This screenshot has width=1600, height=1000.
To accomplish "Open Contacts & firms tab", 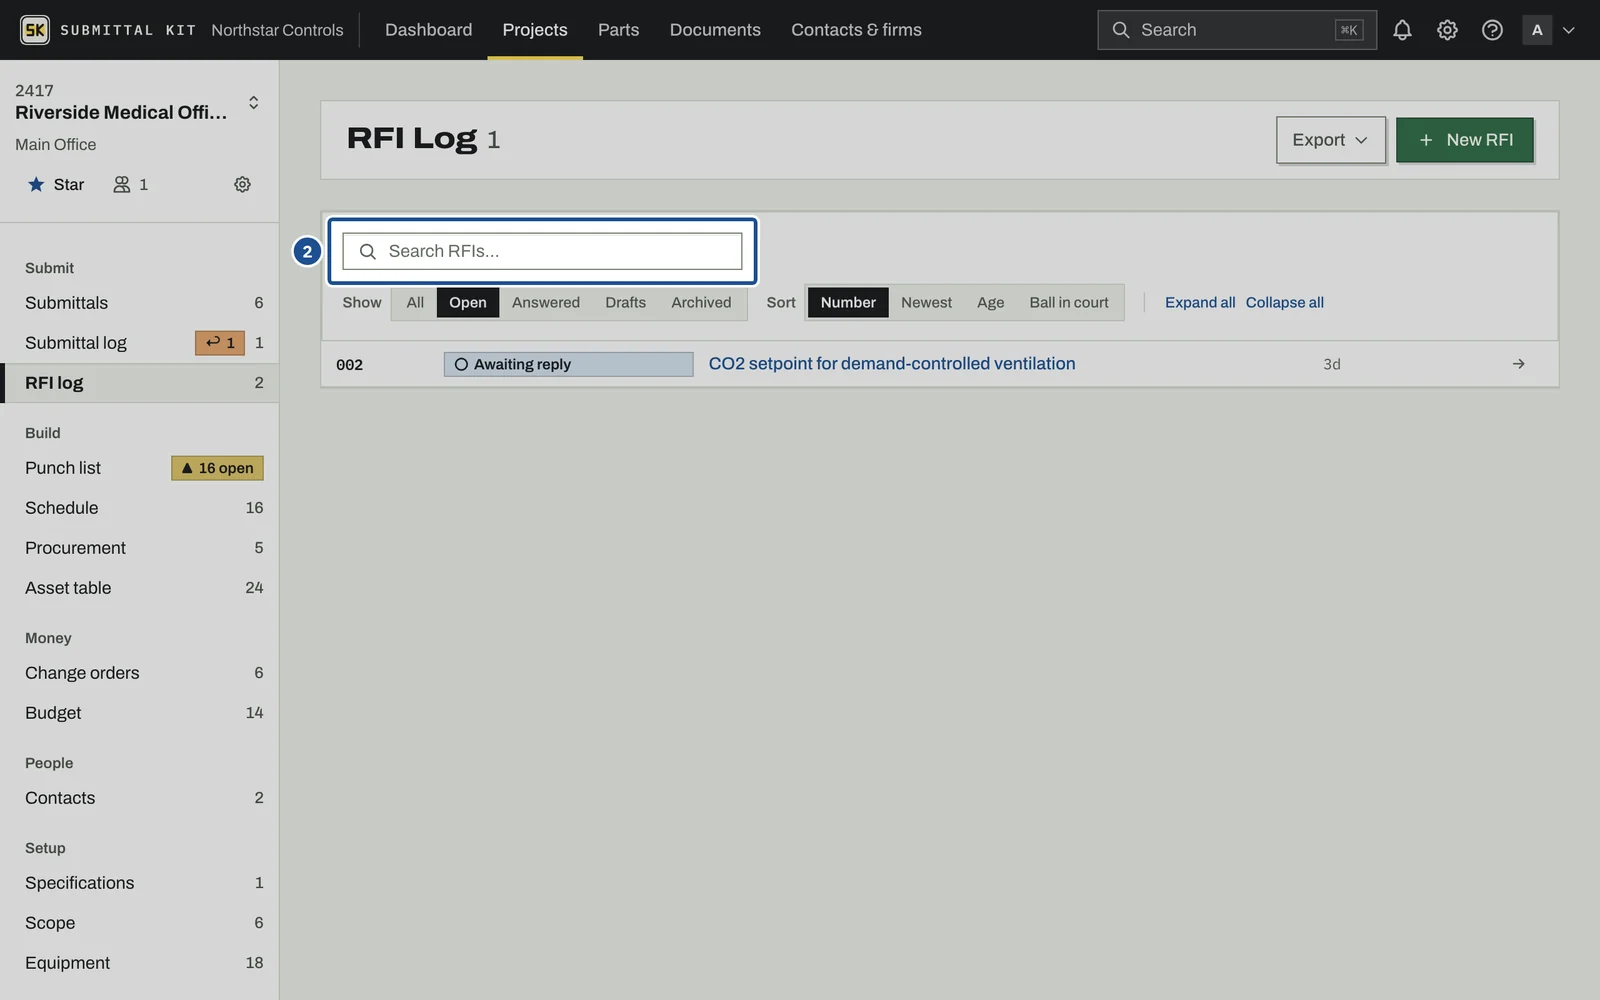I will pyautogui.click(x=856, y=30).
